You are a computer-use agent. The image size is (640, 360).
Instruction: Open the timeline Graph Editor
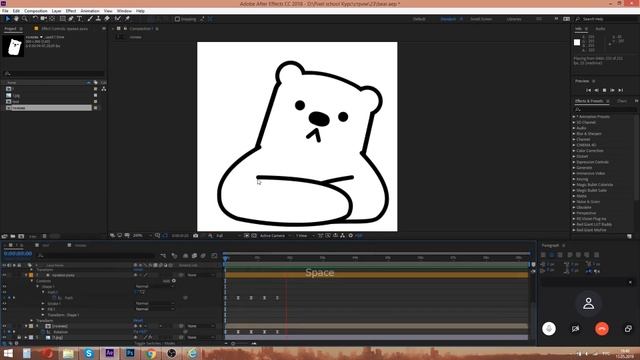pyautogui.click(x=214, y=256)
